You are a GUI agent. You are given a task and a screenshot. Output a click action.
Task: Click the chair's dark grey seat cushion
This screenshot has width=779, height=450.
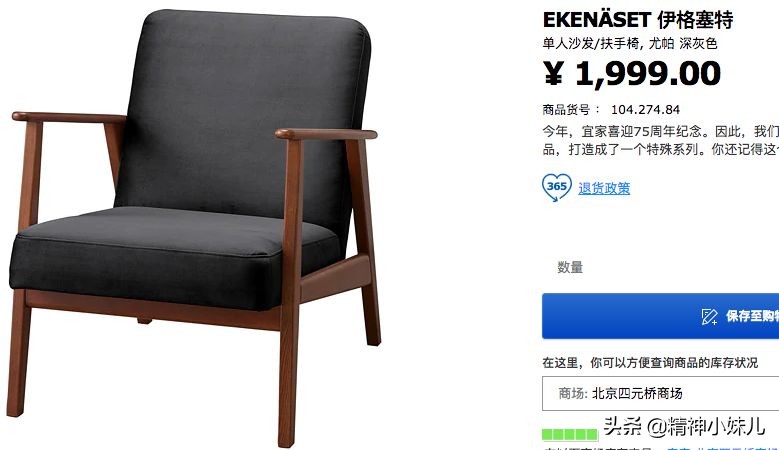(164, 253)
